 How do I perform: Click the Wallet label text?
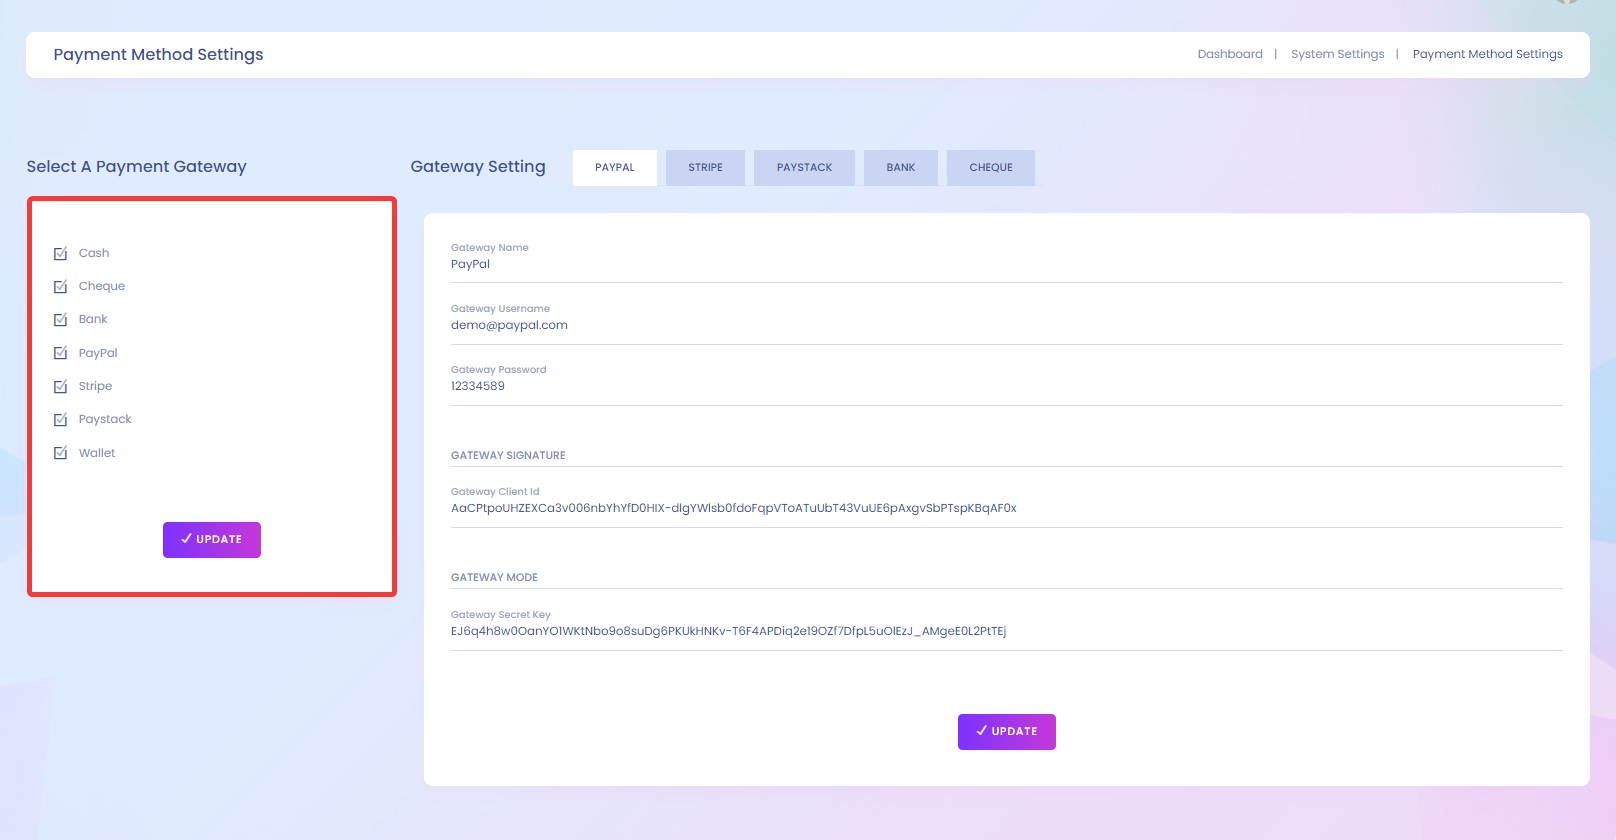[x=97, y=453]
